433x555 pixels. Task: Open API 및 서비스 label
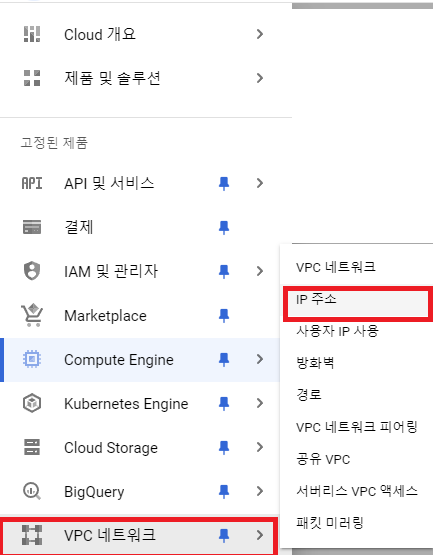pyautogui.click(x=109, y=183)
